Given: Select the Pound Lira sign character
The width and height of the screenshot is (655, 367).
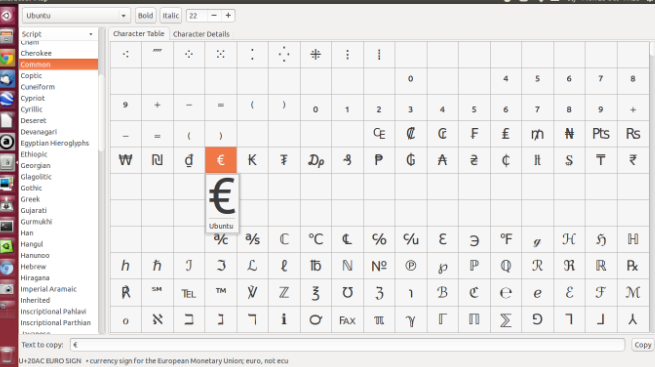Looking at the screenshot, I should point(505,134).
